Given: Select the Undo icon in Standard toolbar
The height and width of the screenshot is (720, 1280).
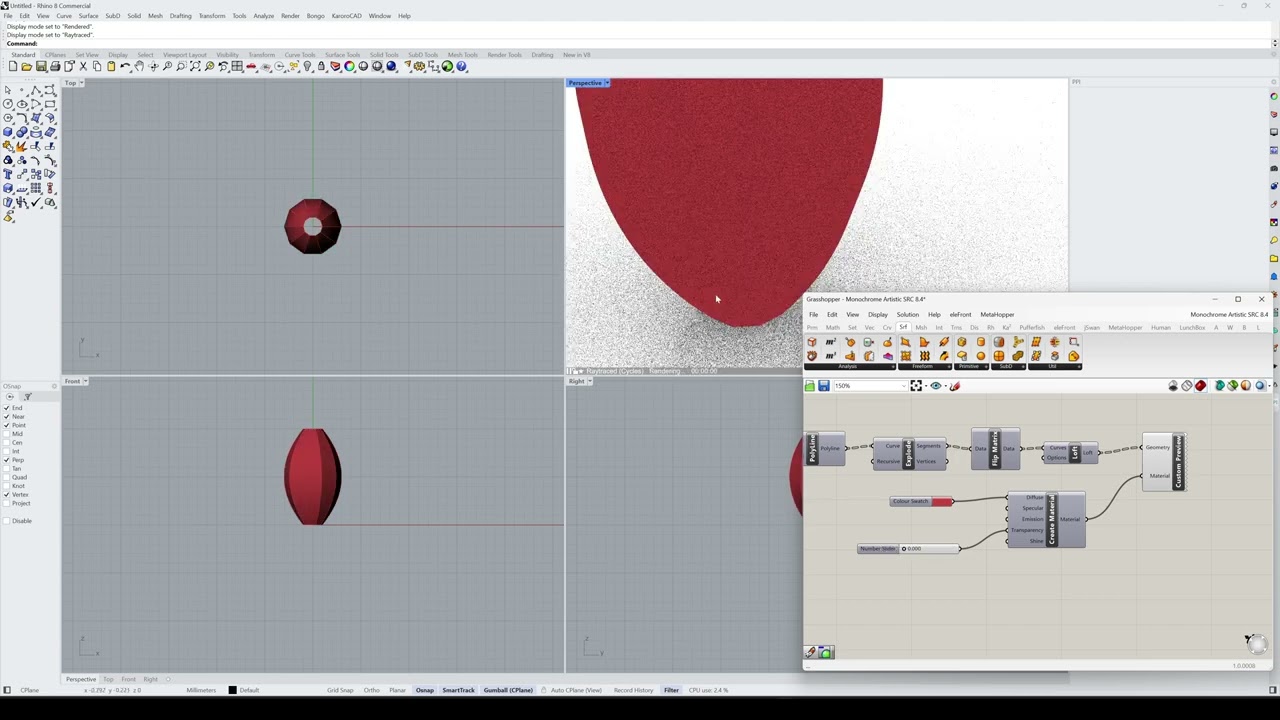Looking at the screenshot, I should click(x=125, y=67).
